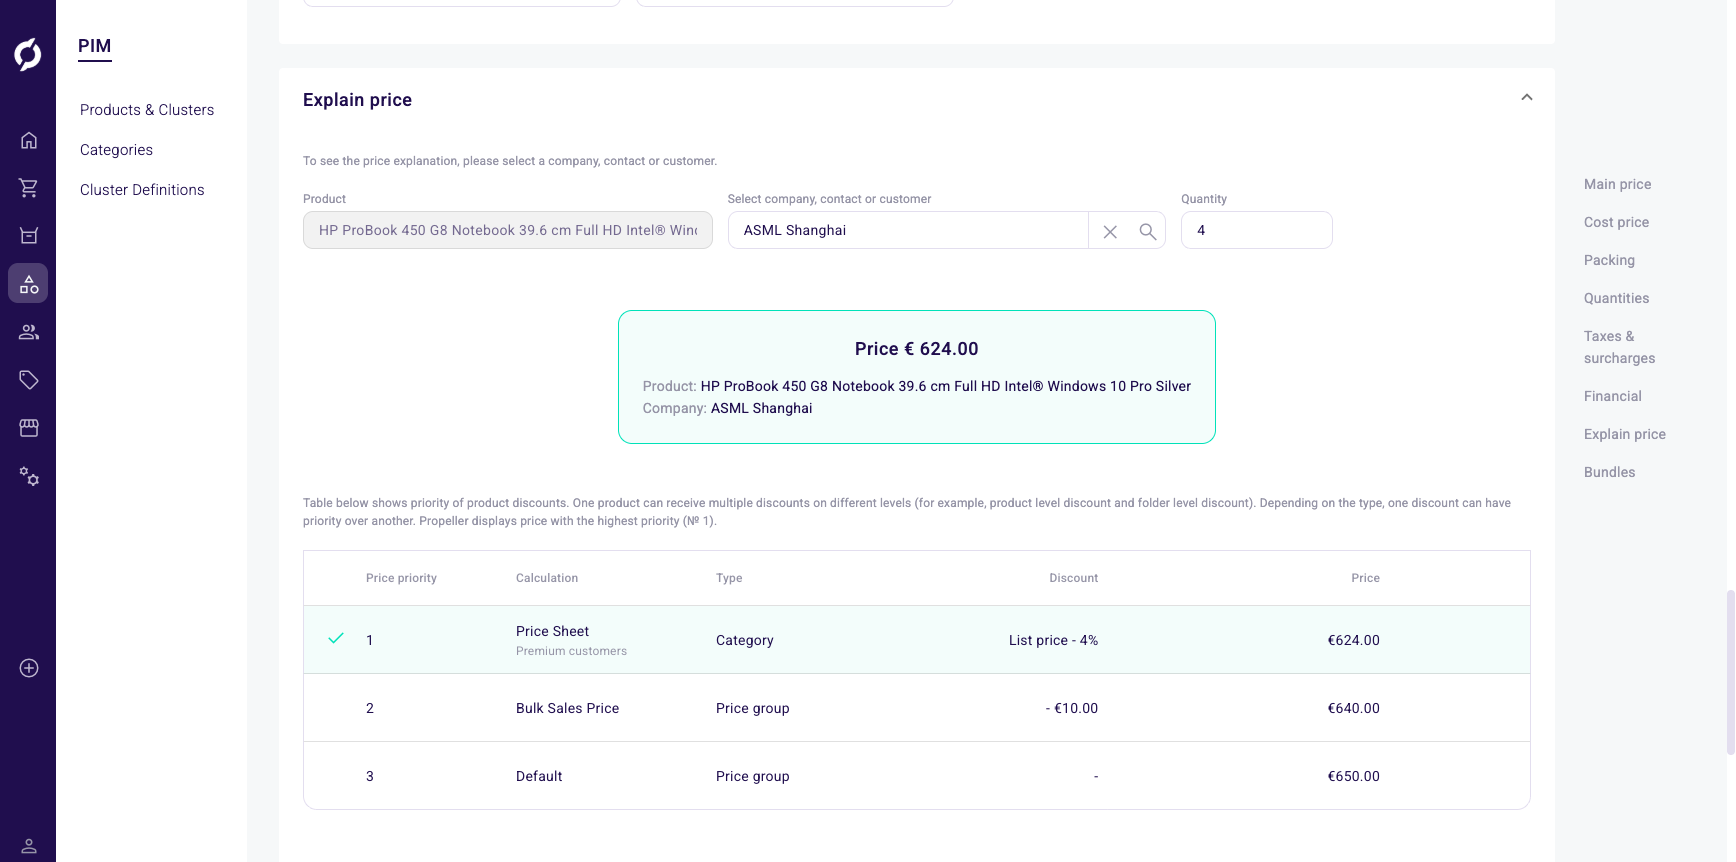Click the Product input field
Screen dimensions: 1736x862
pos(508,230)
